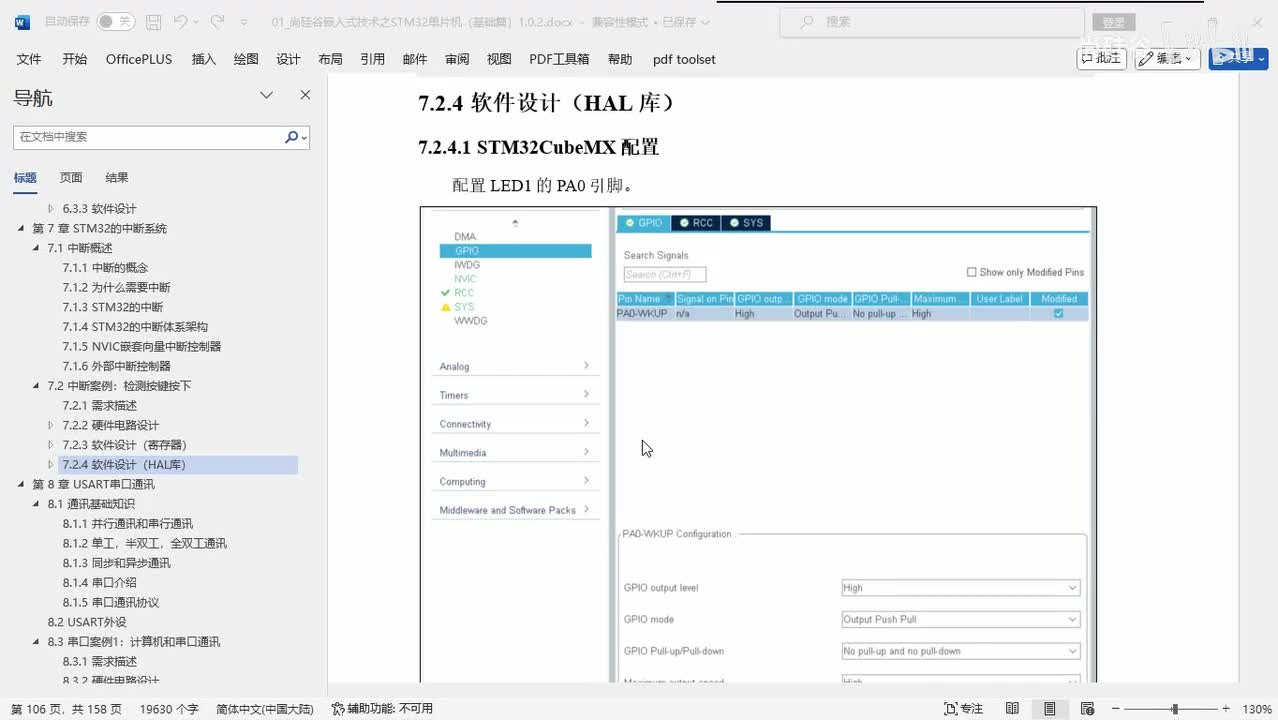Open the 设计 ribbon tab
Viewport: 1278px width, 720px height.
pos(288,59)
